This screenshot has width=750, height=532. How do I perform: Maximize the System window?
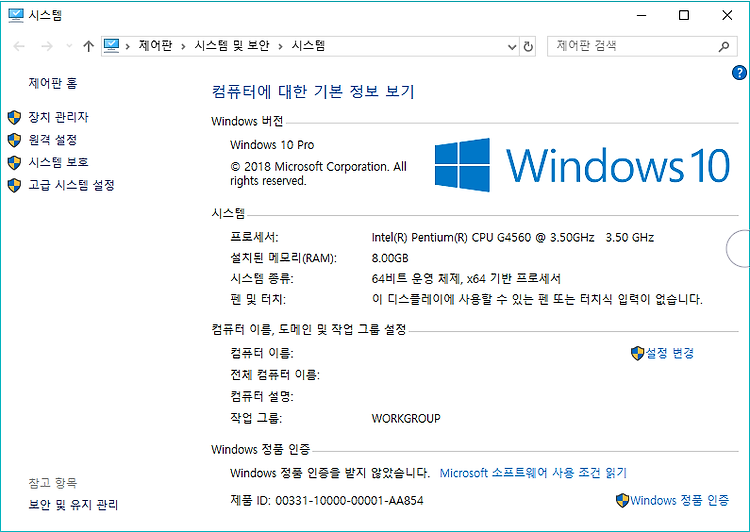684,15
